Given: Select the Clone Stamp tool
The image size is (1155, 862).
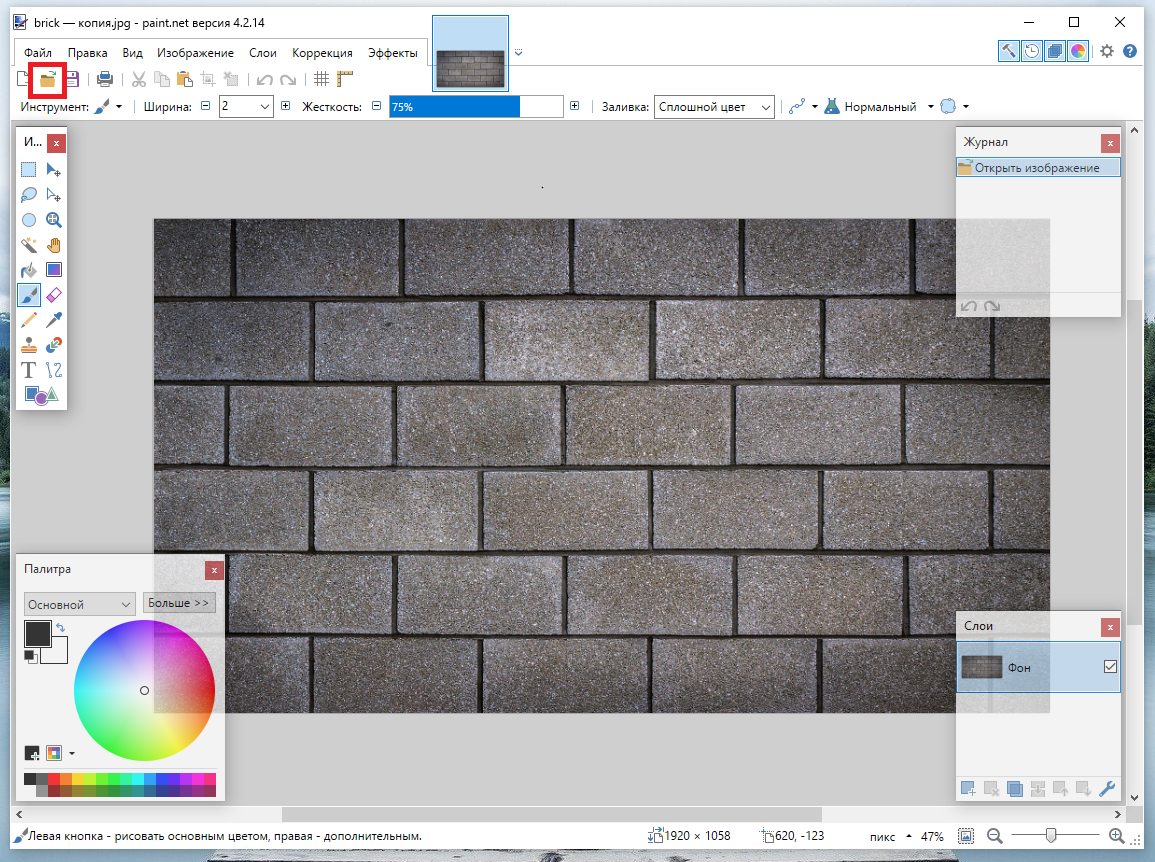Looking at the screenshot, I should [29, 346].
